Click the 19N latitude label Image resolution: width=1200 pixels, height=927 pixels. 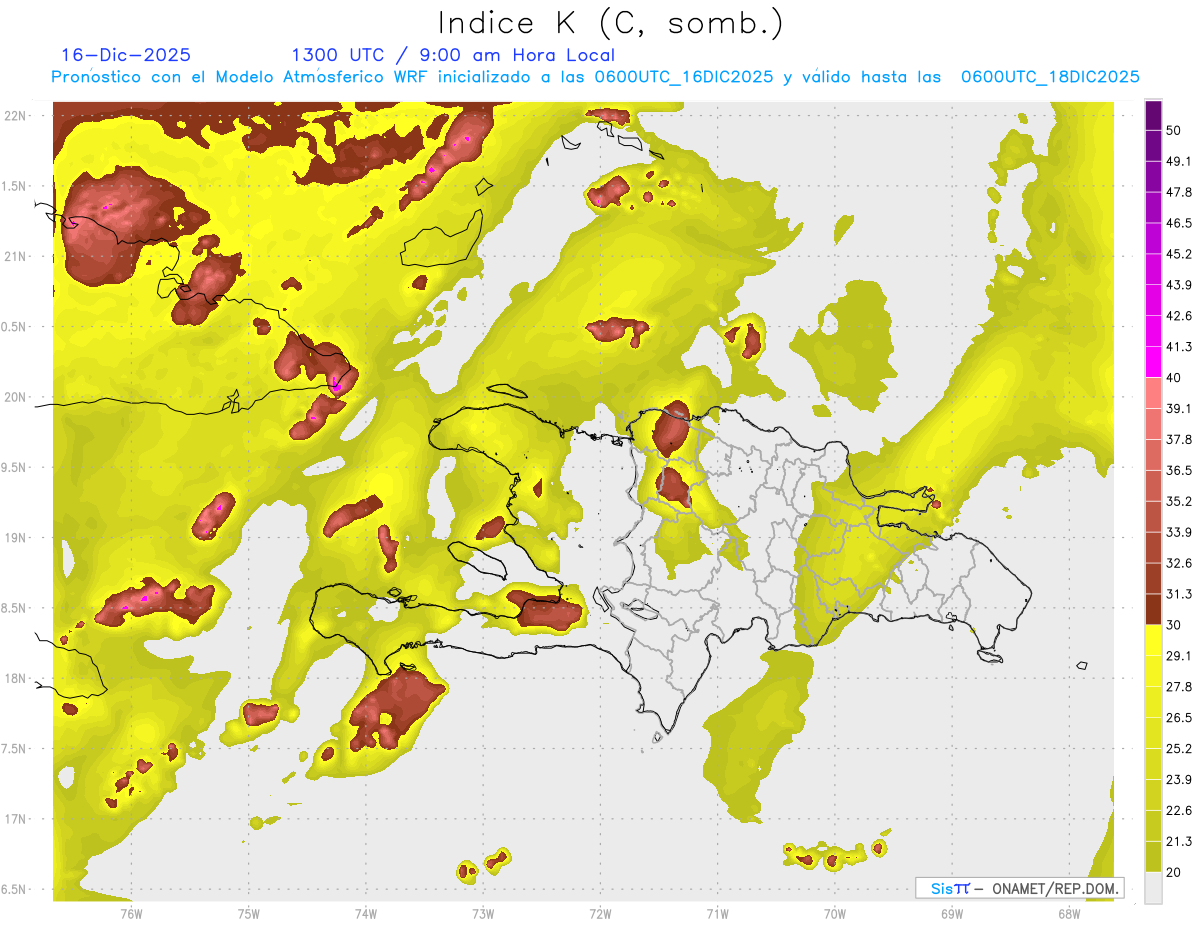tap(16, 538)
